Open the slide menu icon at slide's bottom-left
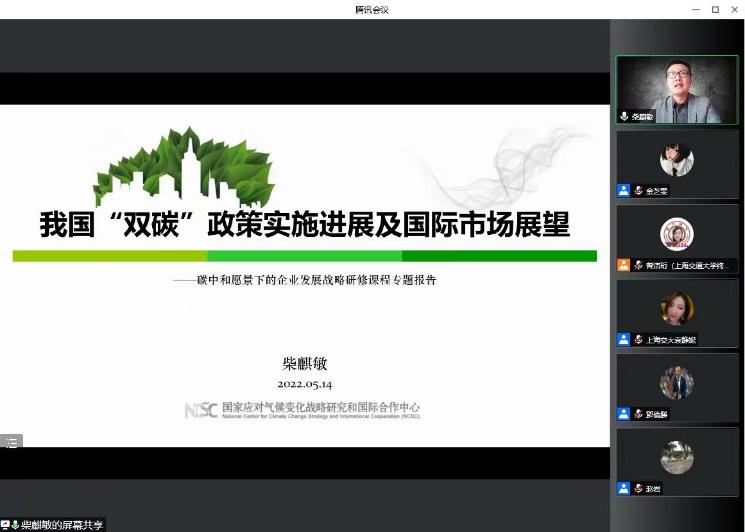This screenshot has height=532, width=745. pos(10,440)
